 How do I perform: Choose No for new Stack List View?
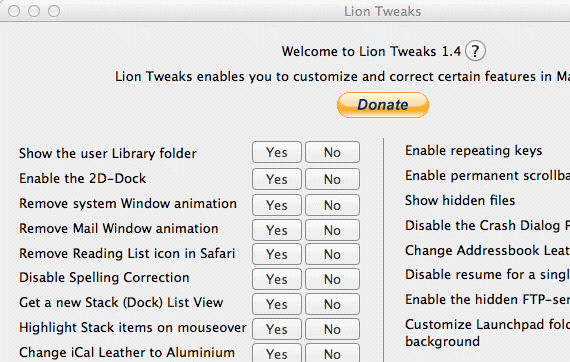(x=332, y=304)
